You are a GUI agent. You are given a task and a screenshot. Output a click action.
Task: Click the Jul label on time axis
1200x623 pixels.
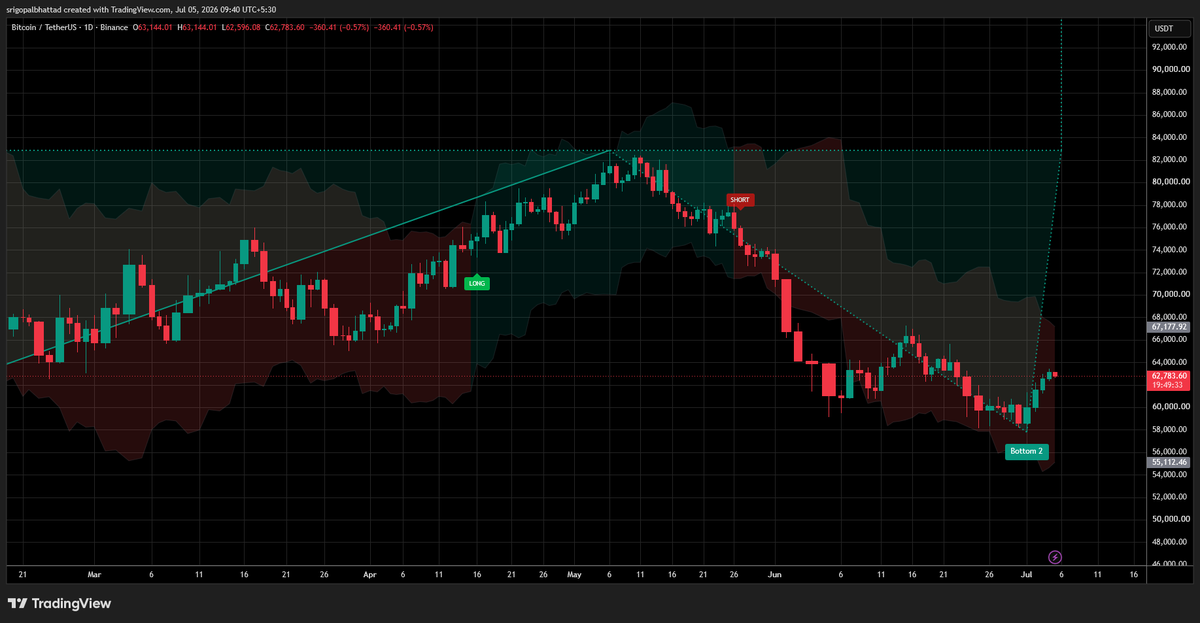click(x=1027, y=575)
